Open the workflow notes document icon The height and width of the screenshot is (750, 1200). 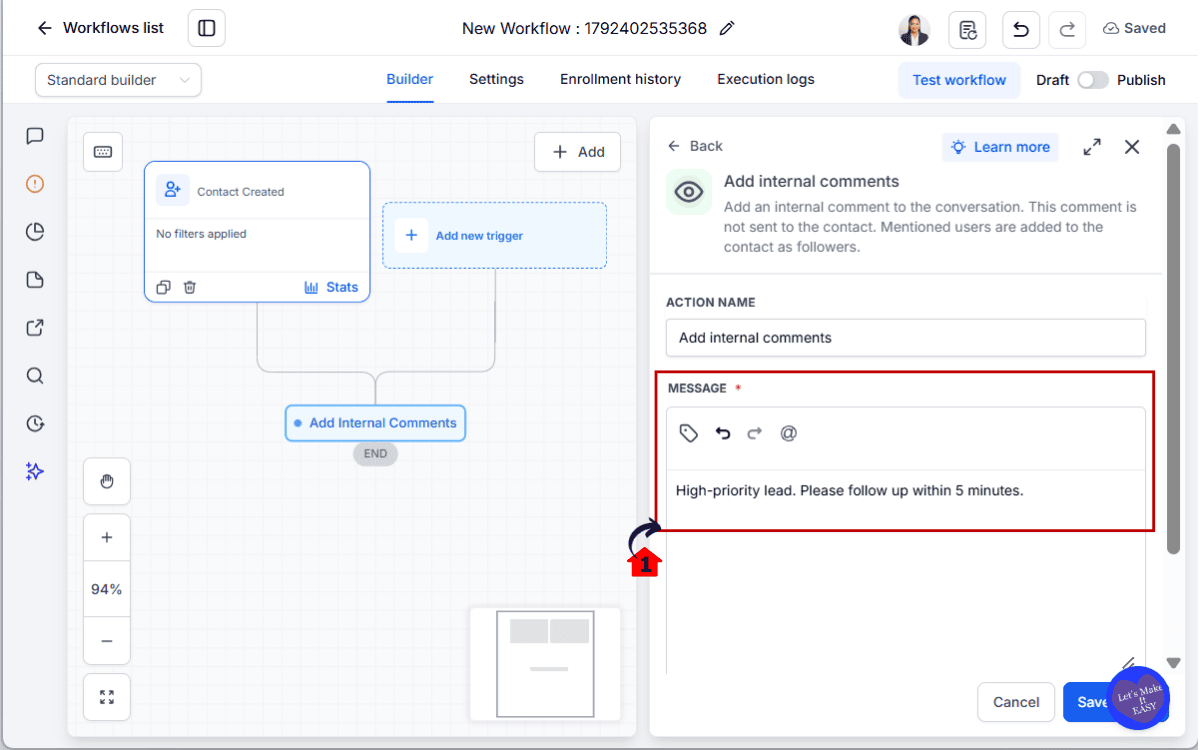pyautogui.click(x=968, y=29)
